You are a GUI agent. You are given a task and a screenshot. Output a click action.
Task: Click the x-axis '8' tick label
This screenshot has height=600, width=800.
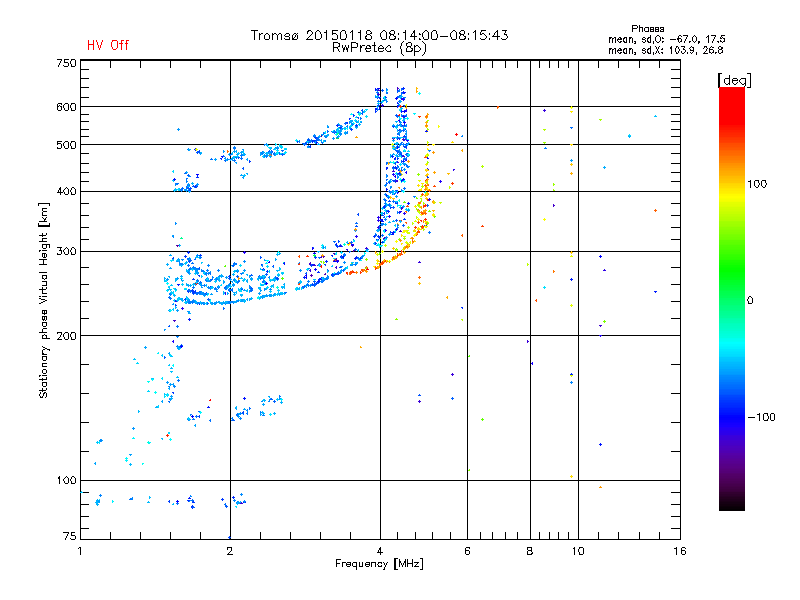(530, 551)
